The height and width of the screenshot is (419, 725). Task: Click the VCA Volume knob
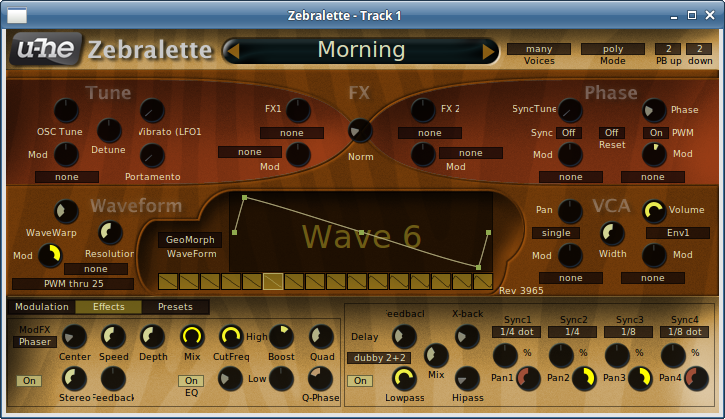654,212
